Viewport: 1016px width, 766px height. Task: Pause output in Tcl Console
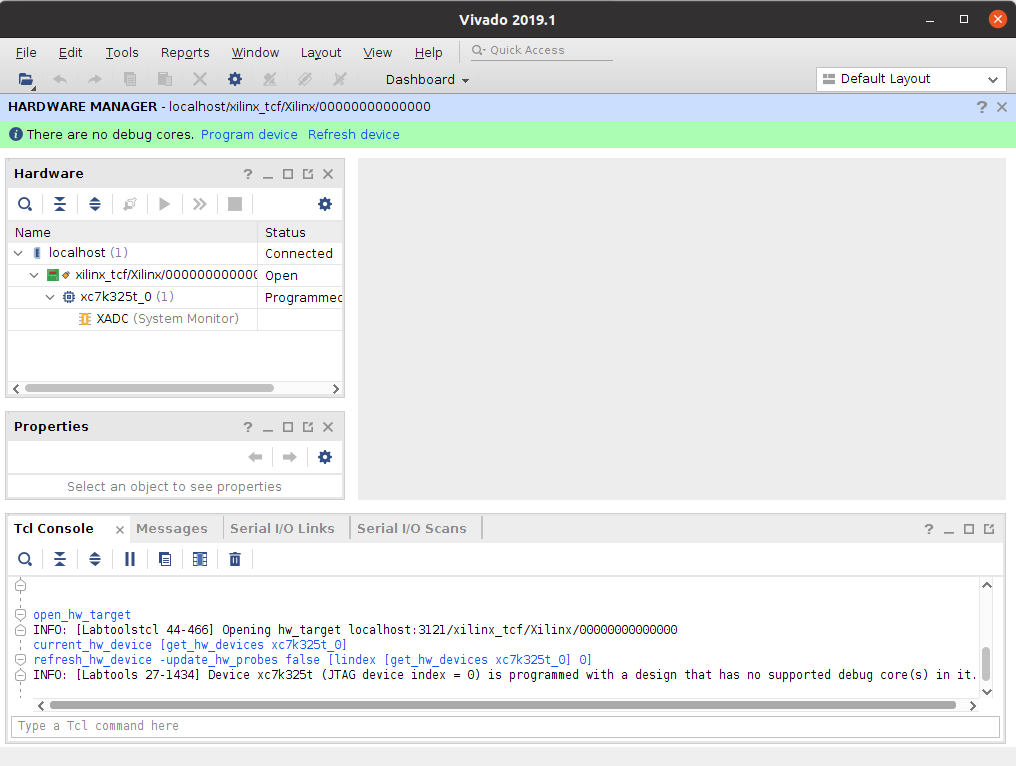[x=130, y=559]
